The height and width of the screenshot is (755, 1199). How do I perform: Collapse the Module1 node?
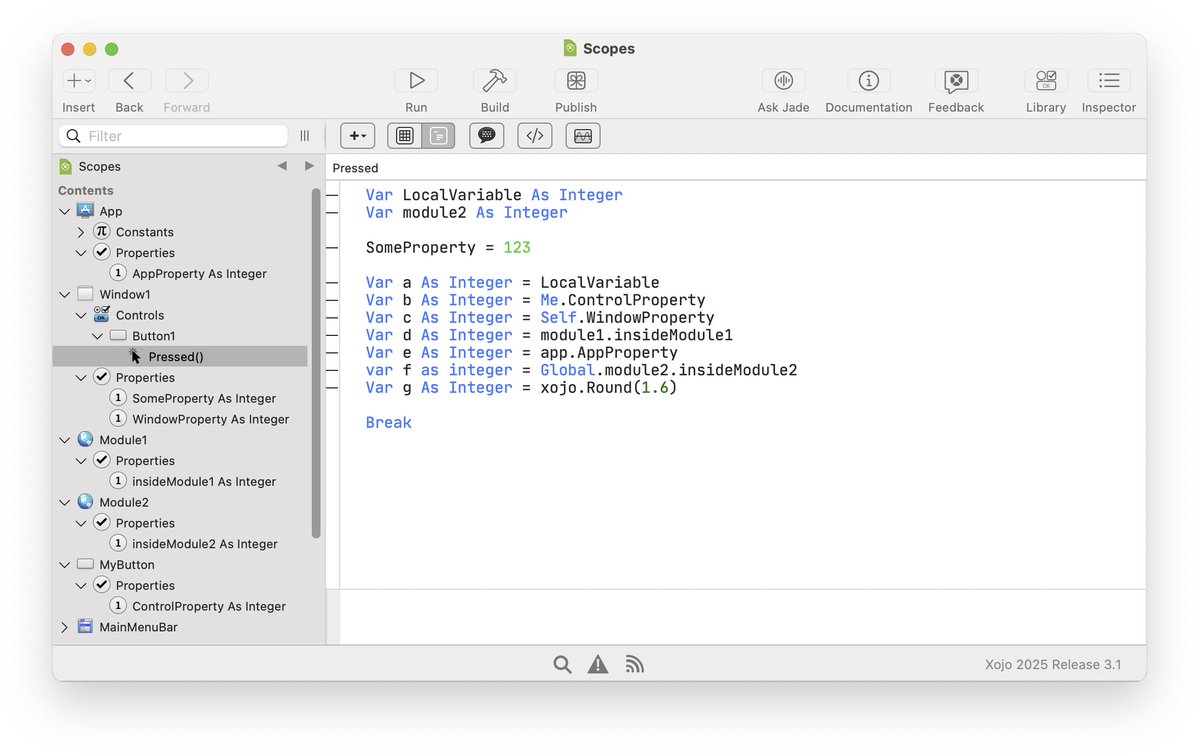coord(64,440)
